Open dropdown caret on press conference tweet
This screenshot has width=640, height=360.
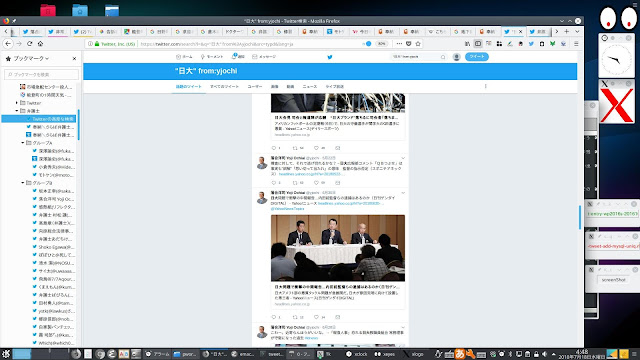pos(403,193)
